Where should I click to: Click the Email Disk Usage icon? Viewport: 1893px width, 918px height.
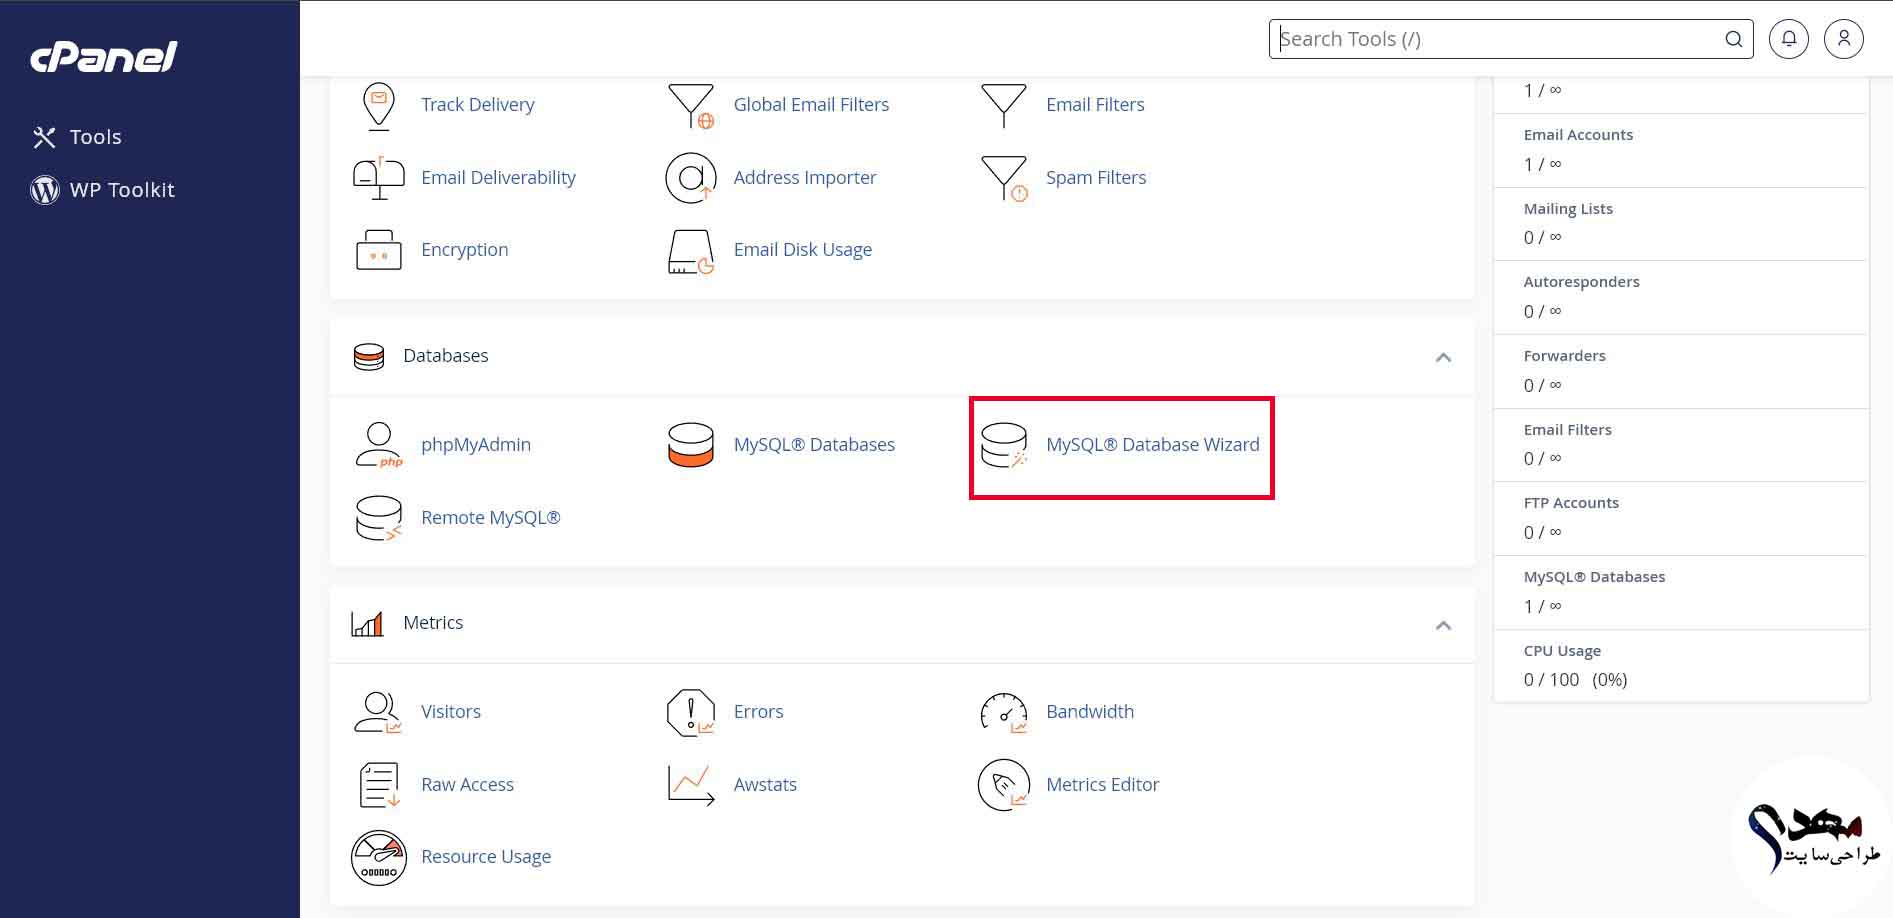[x=691, y=251]
